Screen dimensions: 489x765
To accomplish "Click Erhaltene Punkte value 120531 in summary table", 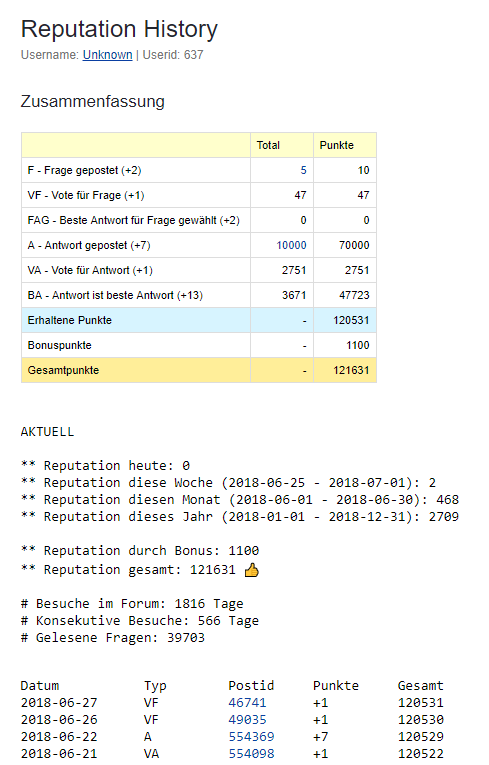I will (351, 320).
